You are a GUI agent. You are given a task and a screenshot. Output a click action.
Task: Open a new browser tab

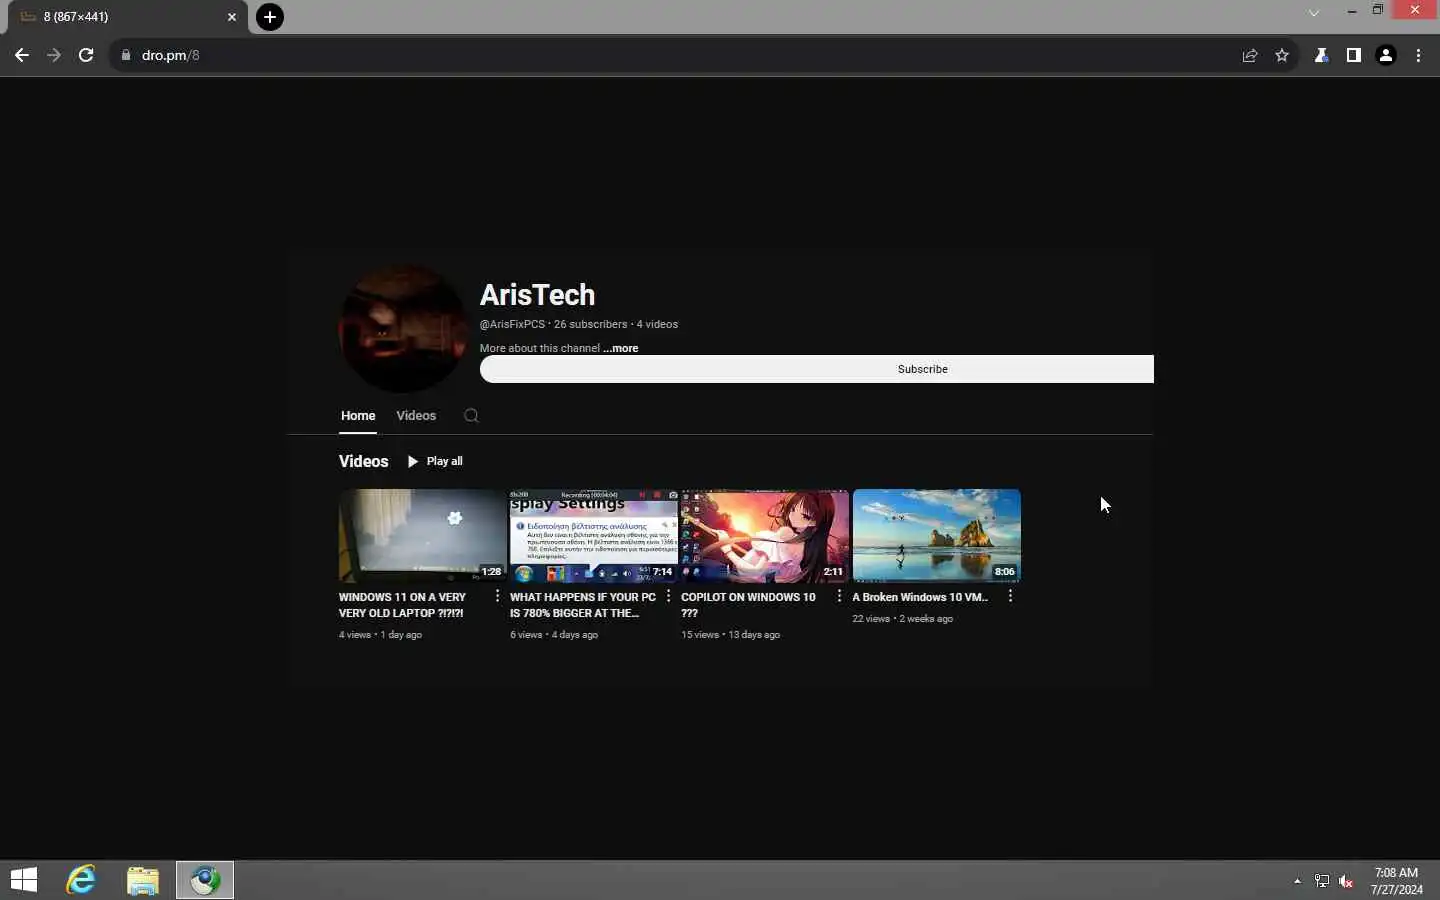point(270,17)
